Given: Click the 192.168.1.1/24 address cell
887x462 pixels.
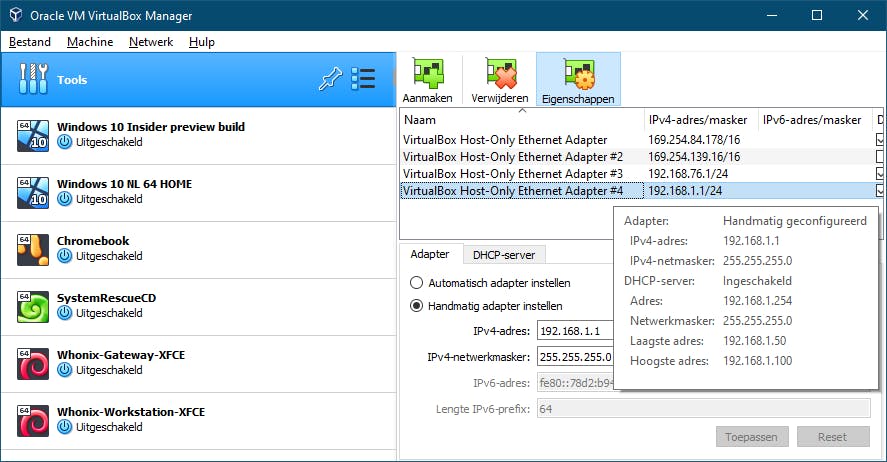Looking at the screenshot, I should tap(685, 191).
